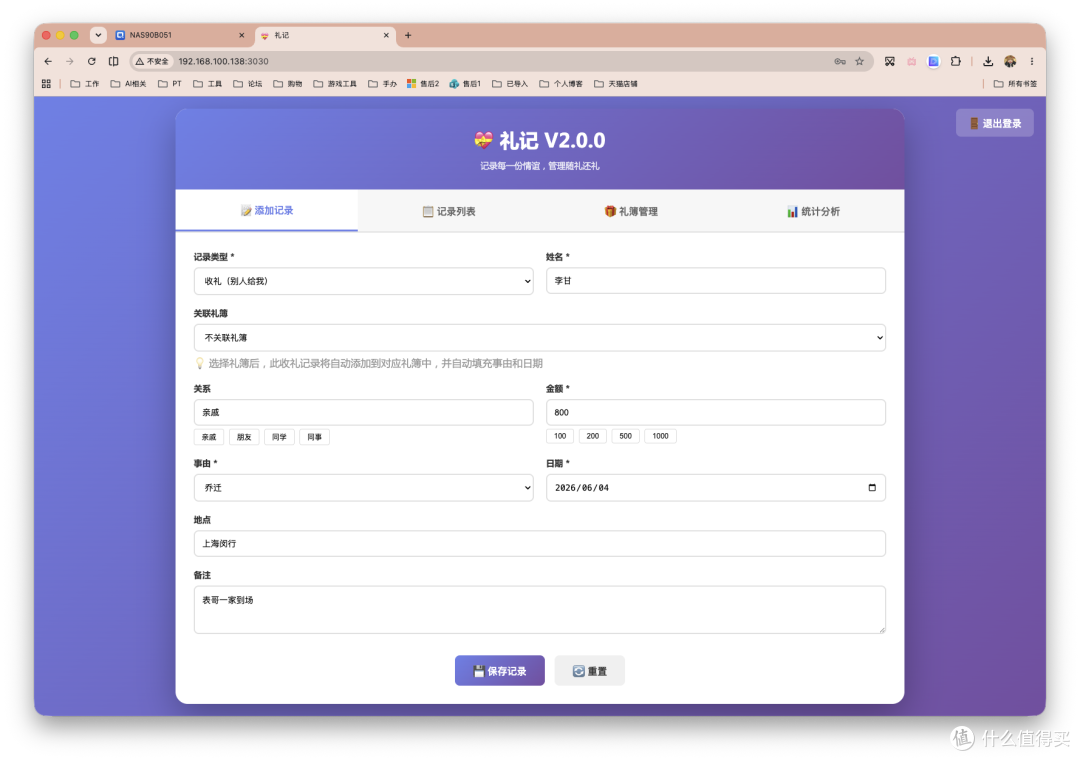Select the 亲戚 relationship chip
1080x761 pixels.
click(209, 437)
